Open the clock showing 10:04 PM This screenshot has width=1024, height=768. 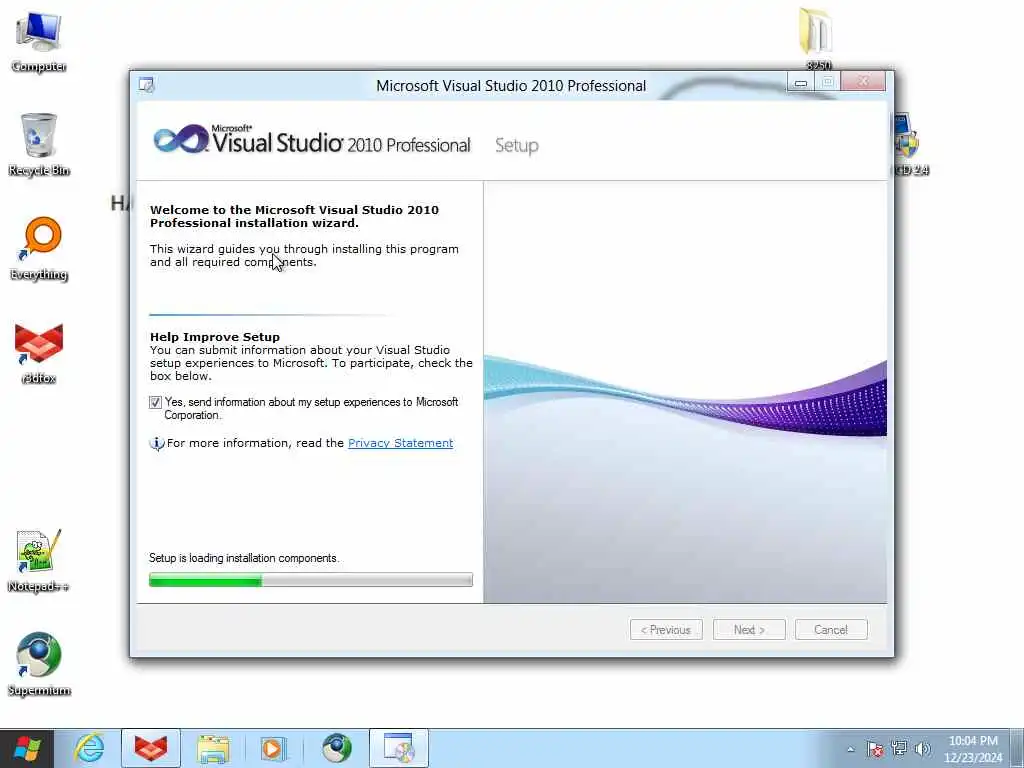click(x=973, y=749)
